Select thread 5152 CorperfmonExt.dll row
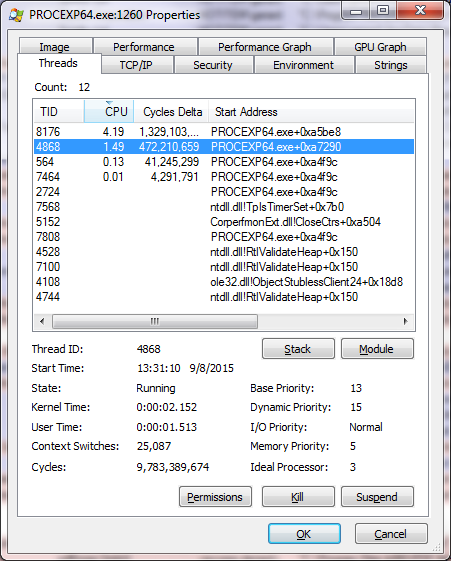Screen dimensions: 451x561 tap(224, 222)
